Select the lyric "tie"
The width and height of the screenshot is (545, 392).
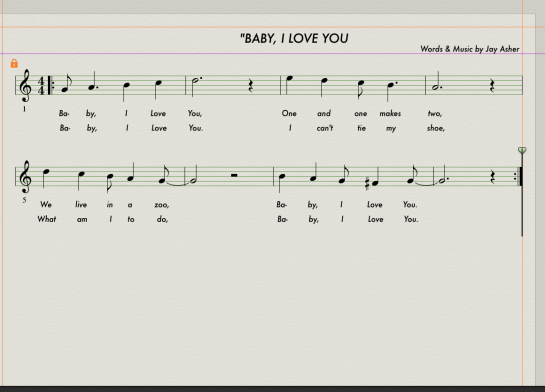click(361, 128)
